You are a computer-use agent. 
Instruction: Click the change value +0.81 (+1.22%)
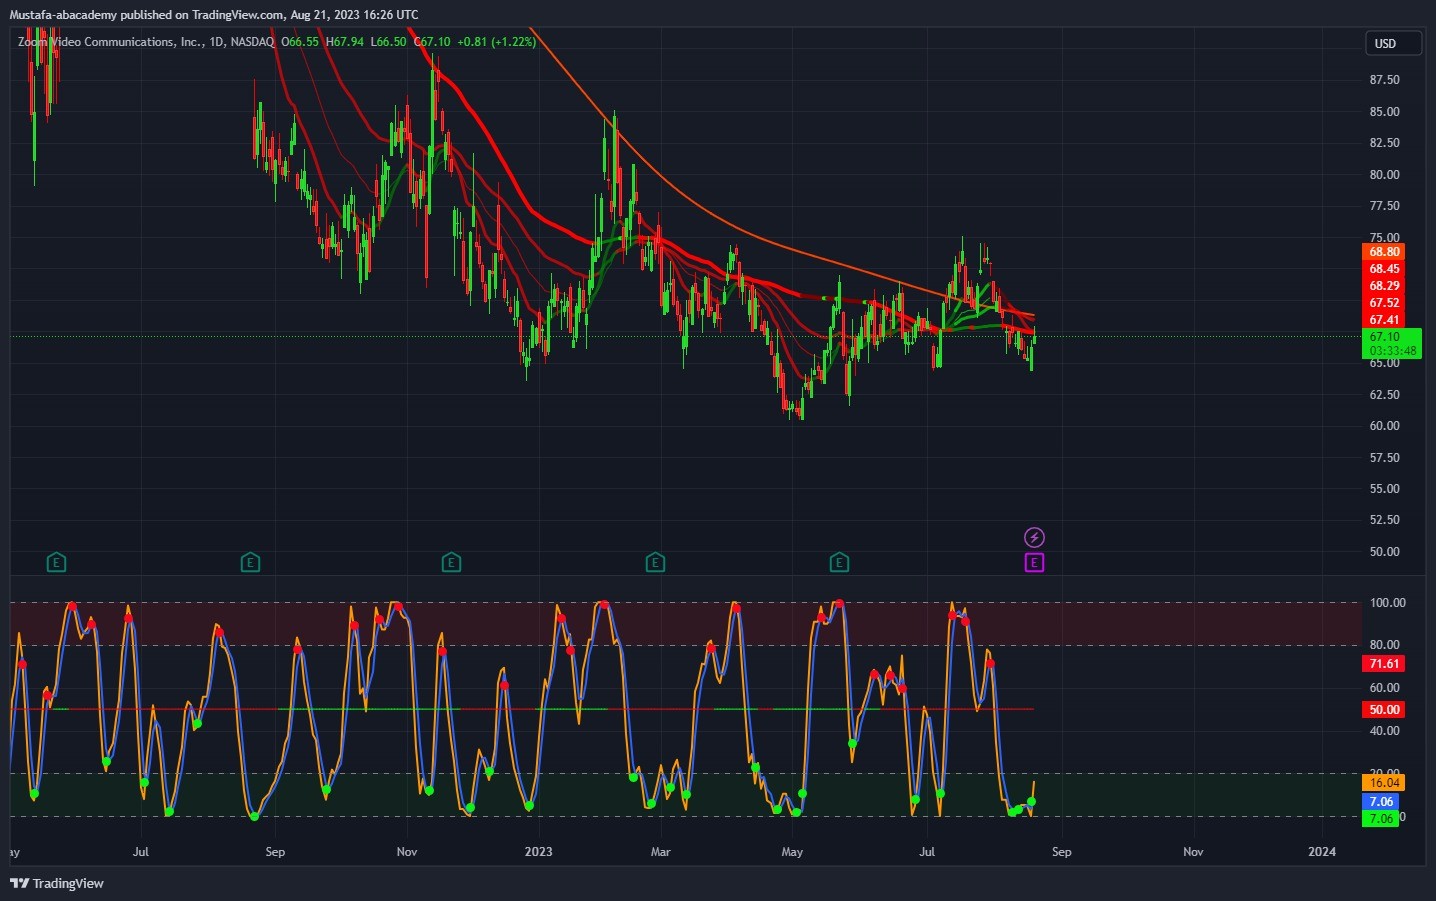coord(497,42)
